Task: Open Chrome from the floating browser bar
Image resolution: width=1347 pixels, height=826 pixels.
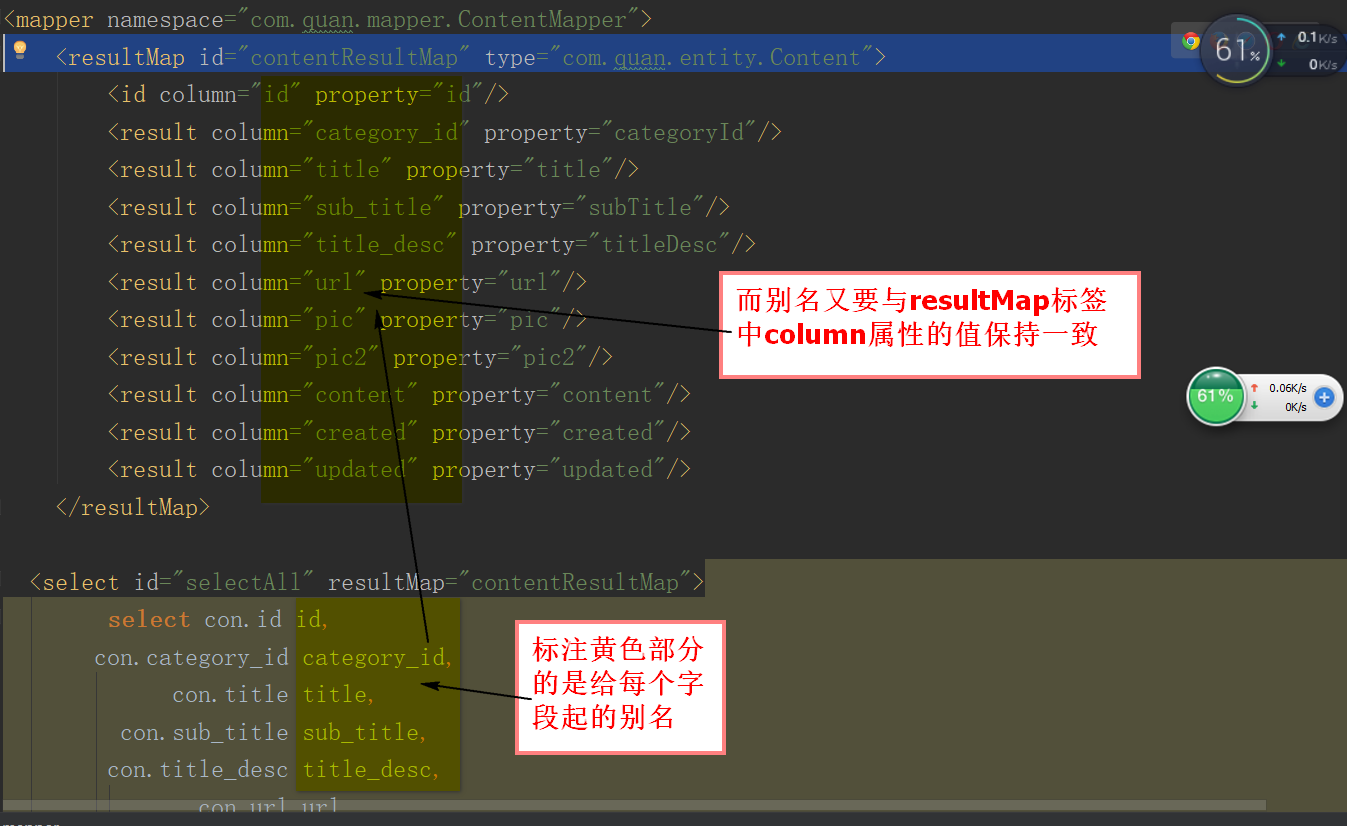Action: coord(1190,41)
